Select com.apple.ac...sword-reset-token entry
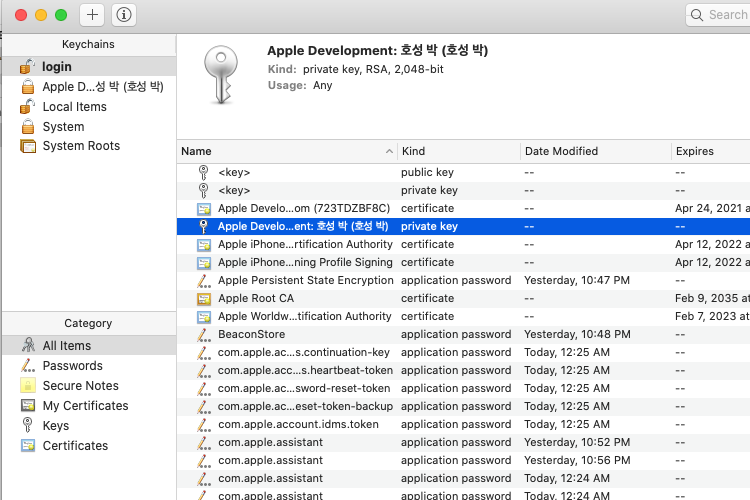This screenshot has width=750, height=500. coord(463,388)
